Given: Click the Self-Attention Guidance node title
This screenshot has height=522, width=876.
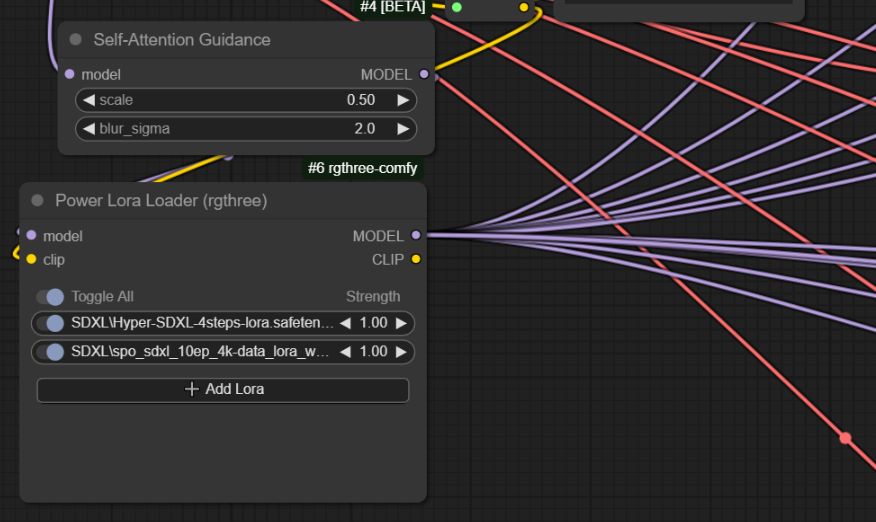Looking at the screenshot, I should click(182, 40).
